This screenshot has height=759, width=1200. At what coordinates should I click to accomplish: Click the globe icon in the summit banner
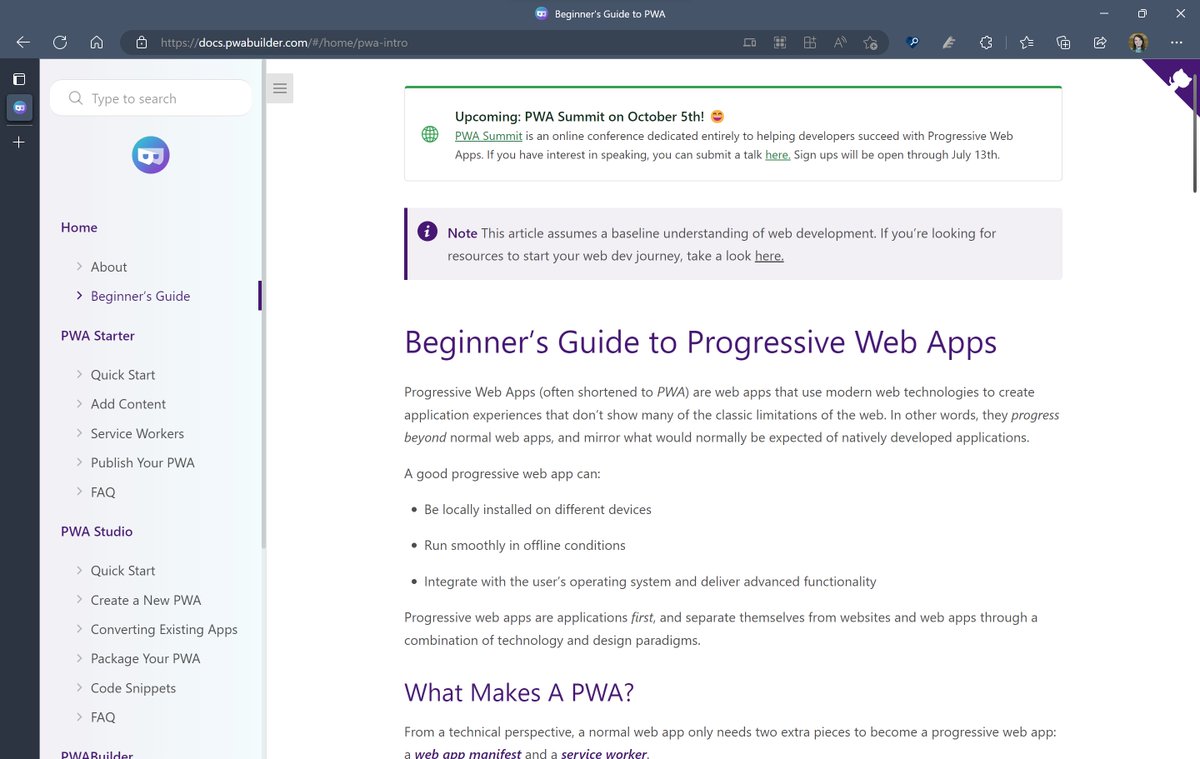(x=430, y=134)
